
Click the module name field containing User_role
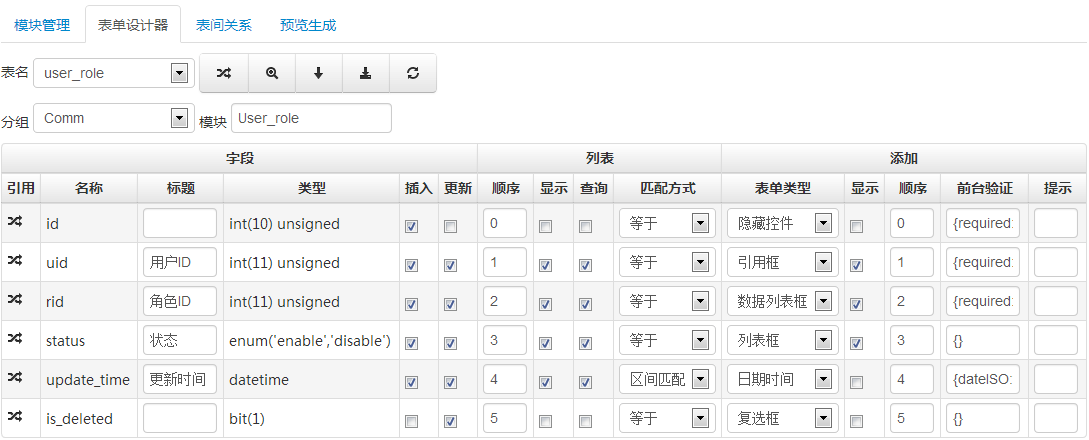pyautogui.click(x=311, y=118)
